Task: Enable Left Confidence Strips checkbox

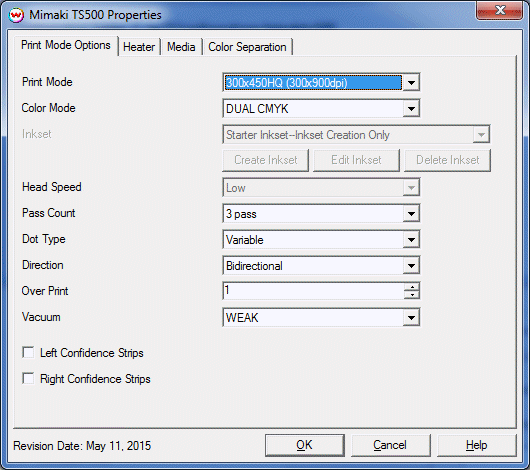Action: 28,352
